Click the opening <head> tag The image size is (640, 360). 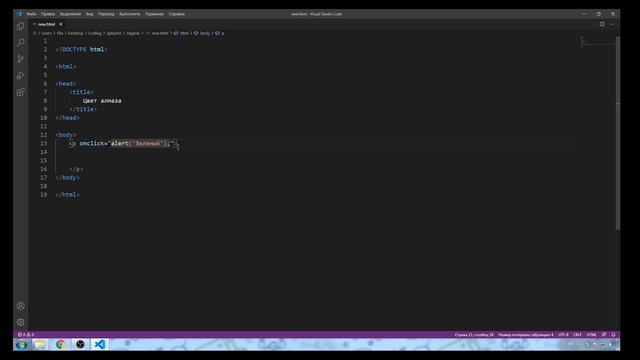click(66, 84)
